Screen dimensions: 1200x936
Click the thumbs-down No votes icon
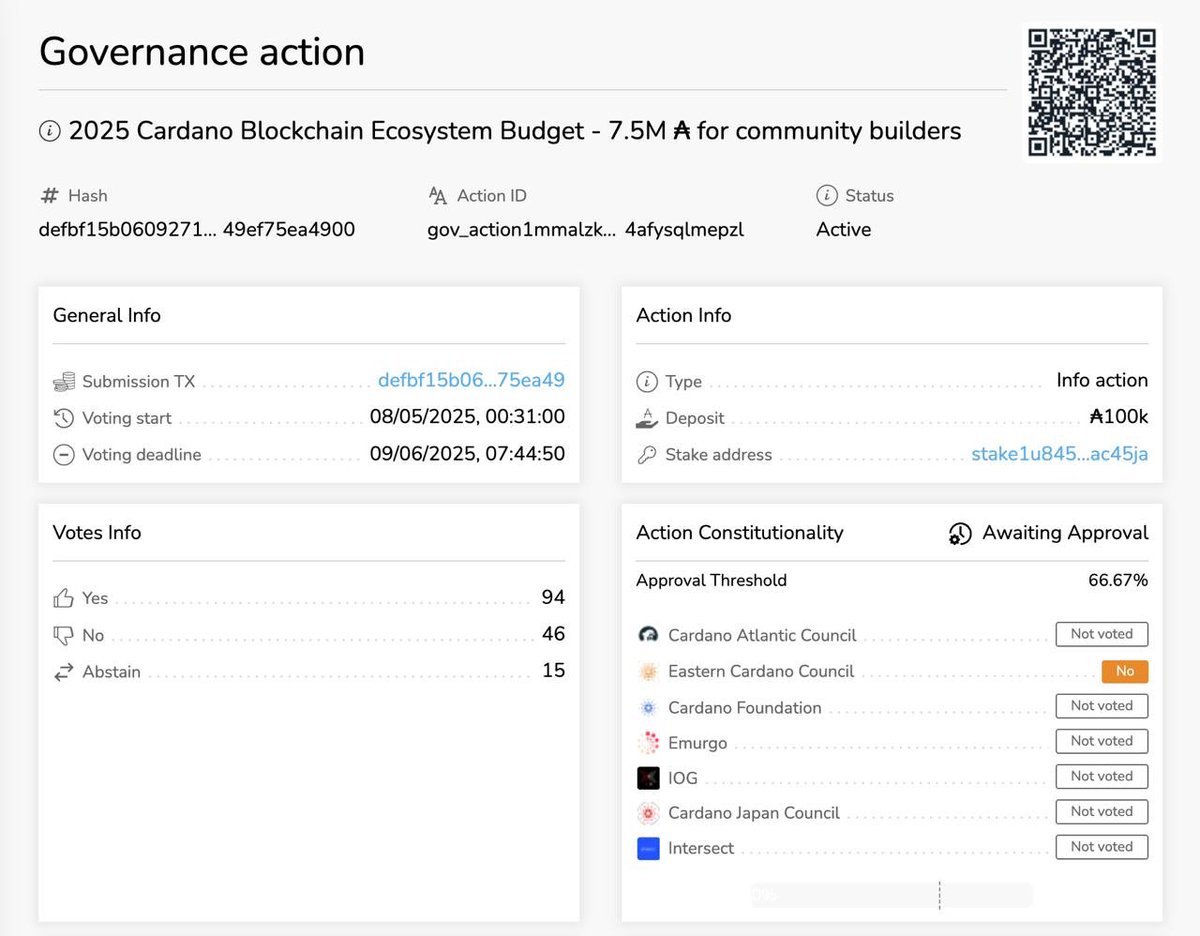tap(64, 635)
